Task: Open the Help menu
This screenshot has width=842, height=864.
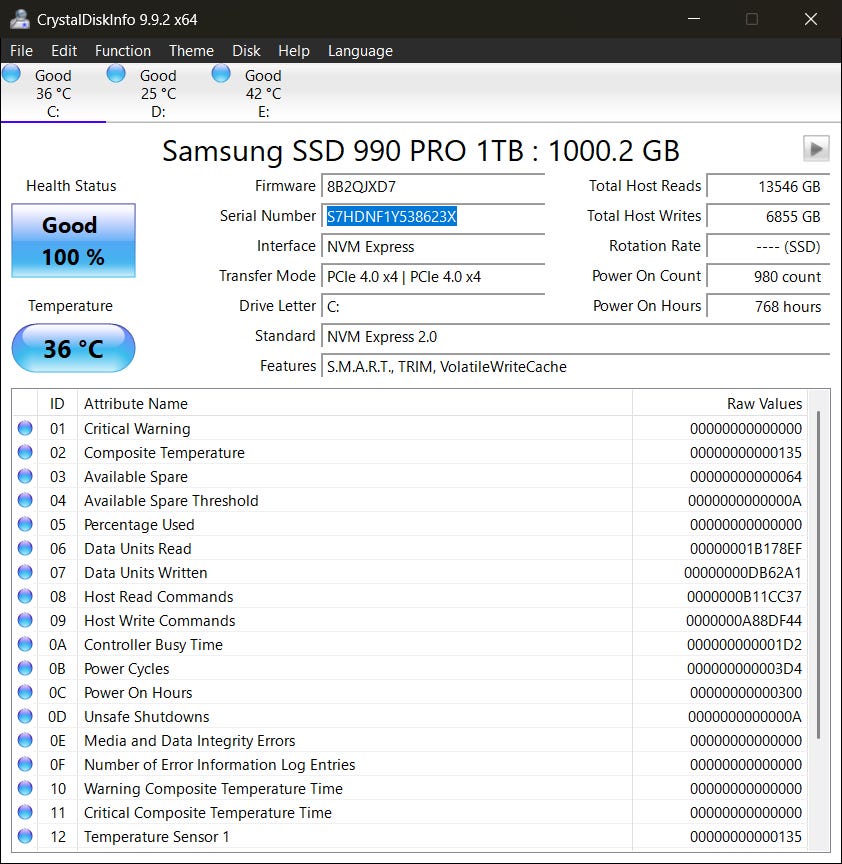Action: (294, 51)
